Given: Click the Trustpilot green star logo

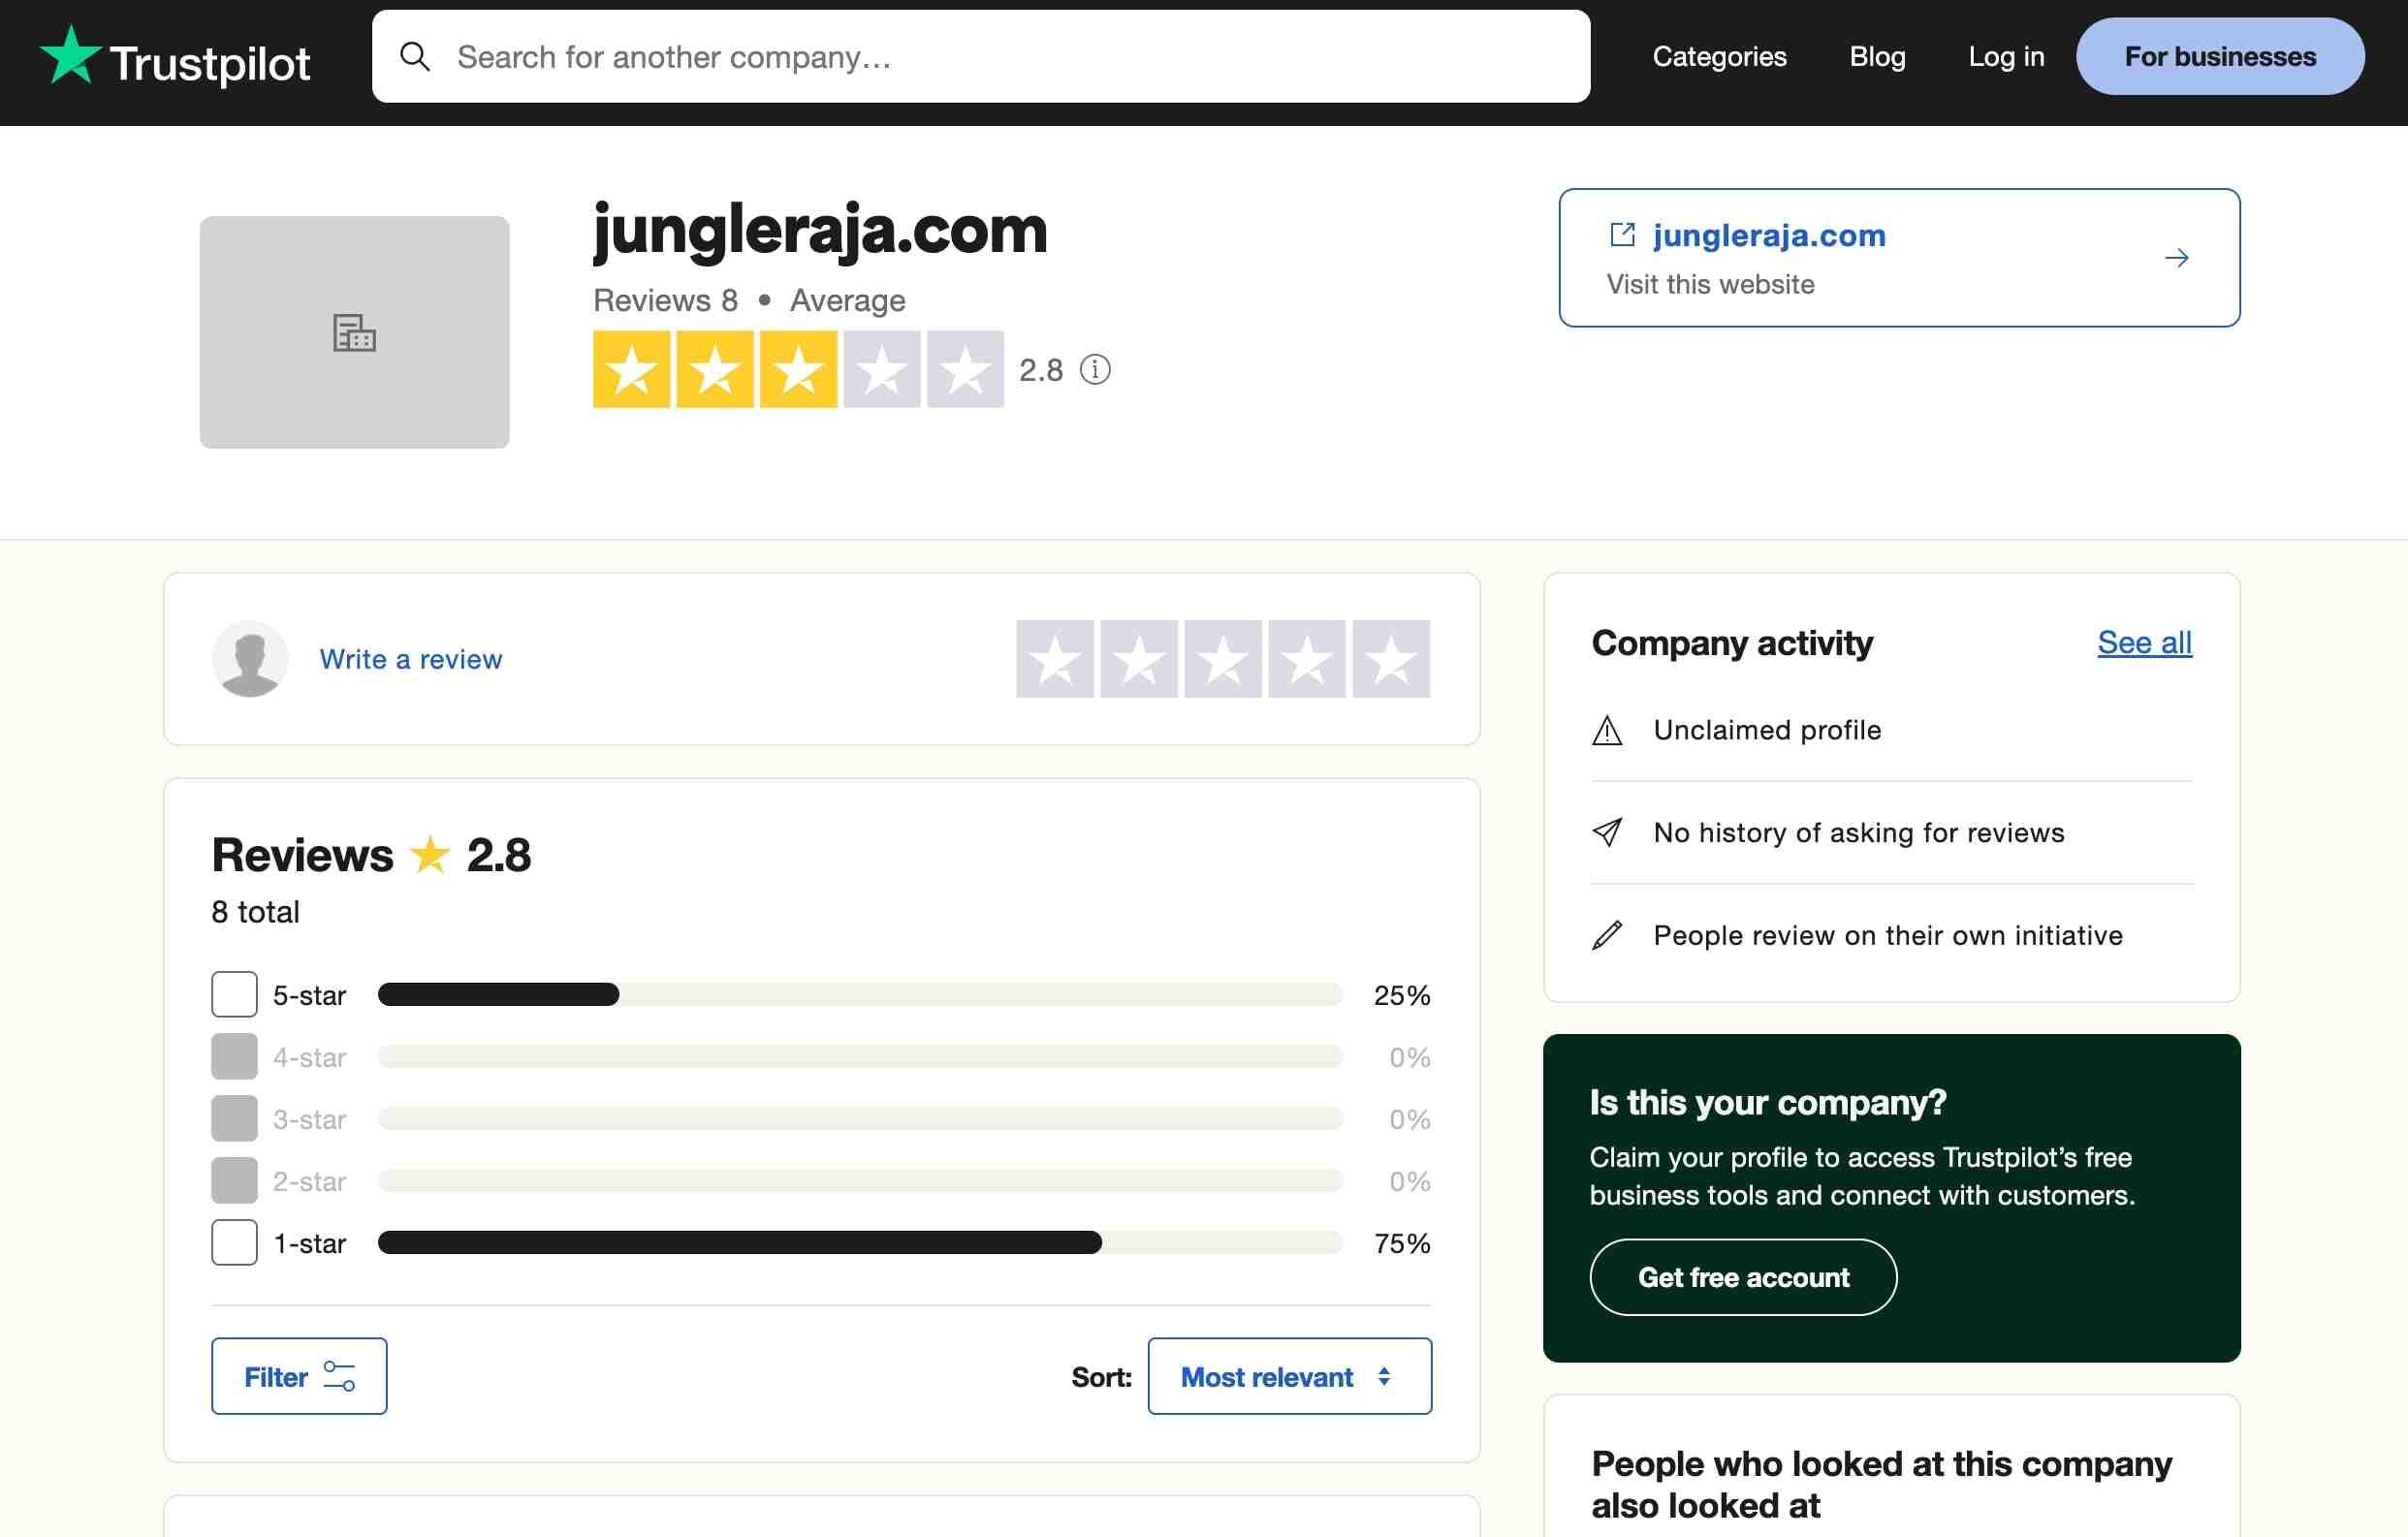Looking at the screenshot, I should [70, 54].
